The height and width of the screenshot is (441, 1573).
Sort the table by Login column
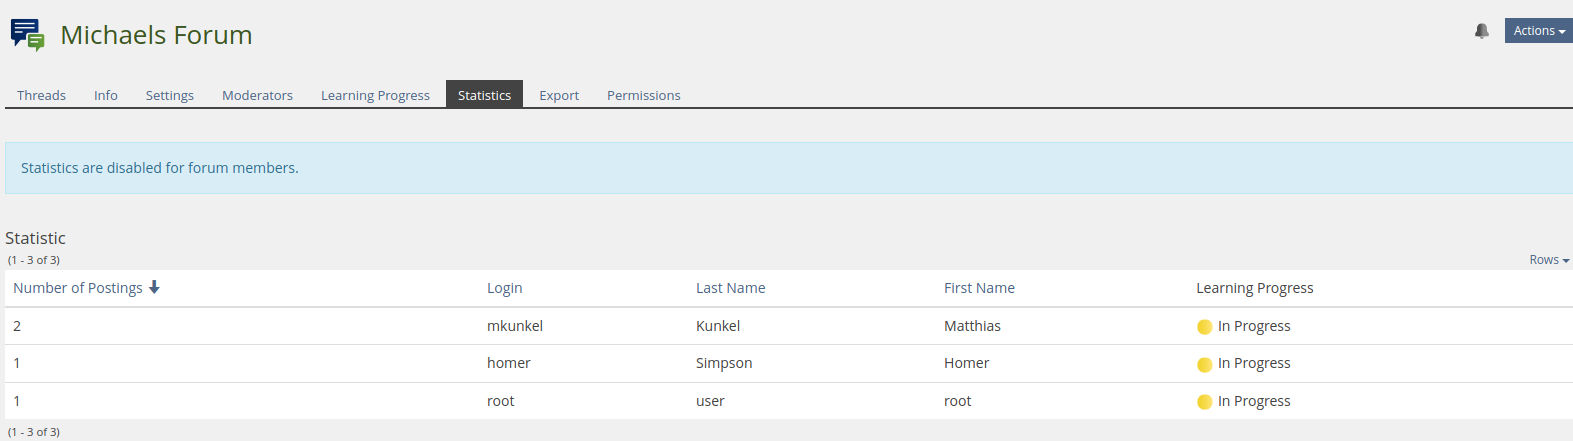(x=504, y=288)
